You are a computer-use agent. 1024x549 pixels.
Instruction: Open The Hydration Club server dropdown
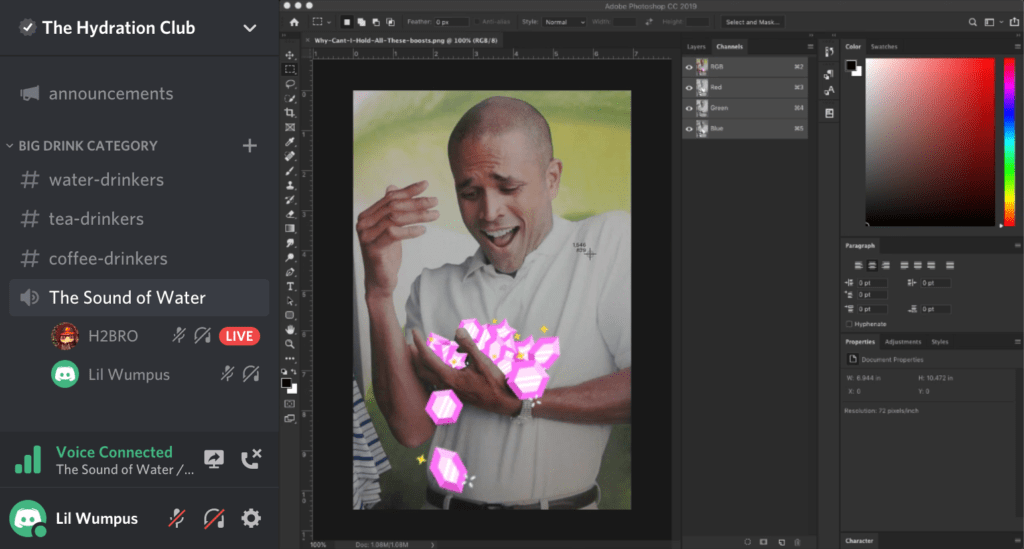[x=250, y=28]
